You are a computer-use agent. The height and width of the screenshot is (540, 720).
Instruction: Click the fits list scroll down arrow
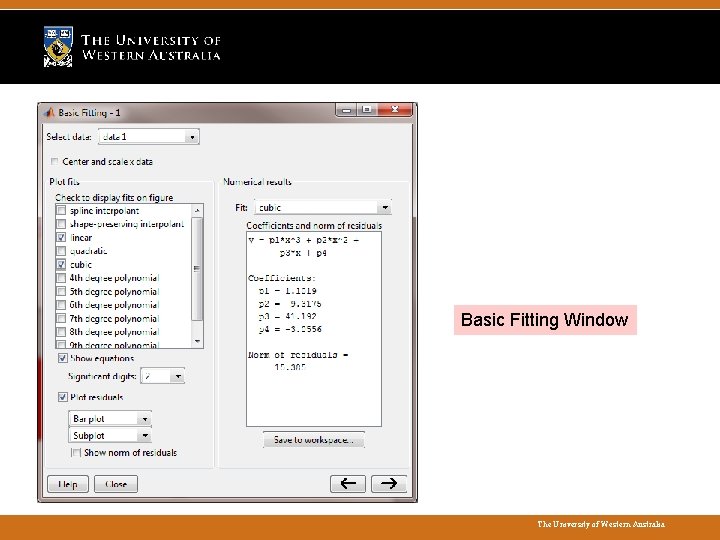197,341
